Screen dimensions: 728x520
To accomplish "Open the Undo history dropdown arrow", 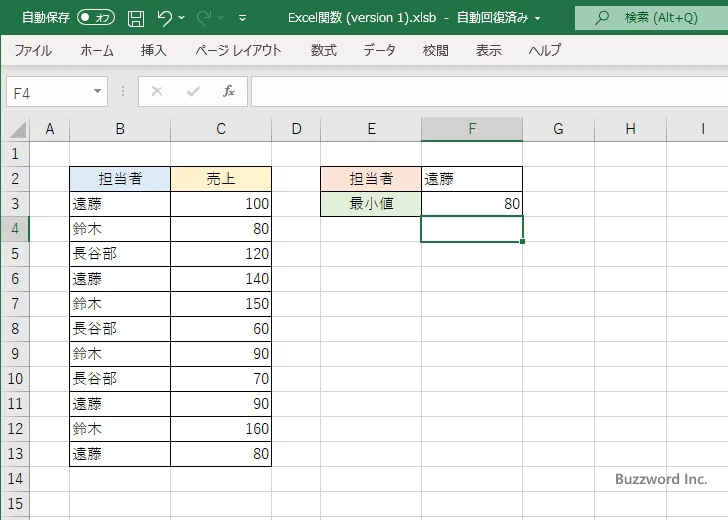I will tap(182, 18).
